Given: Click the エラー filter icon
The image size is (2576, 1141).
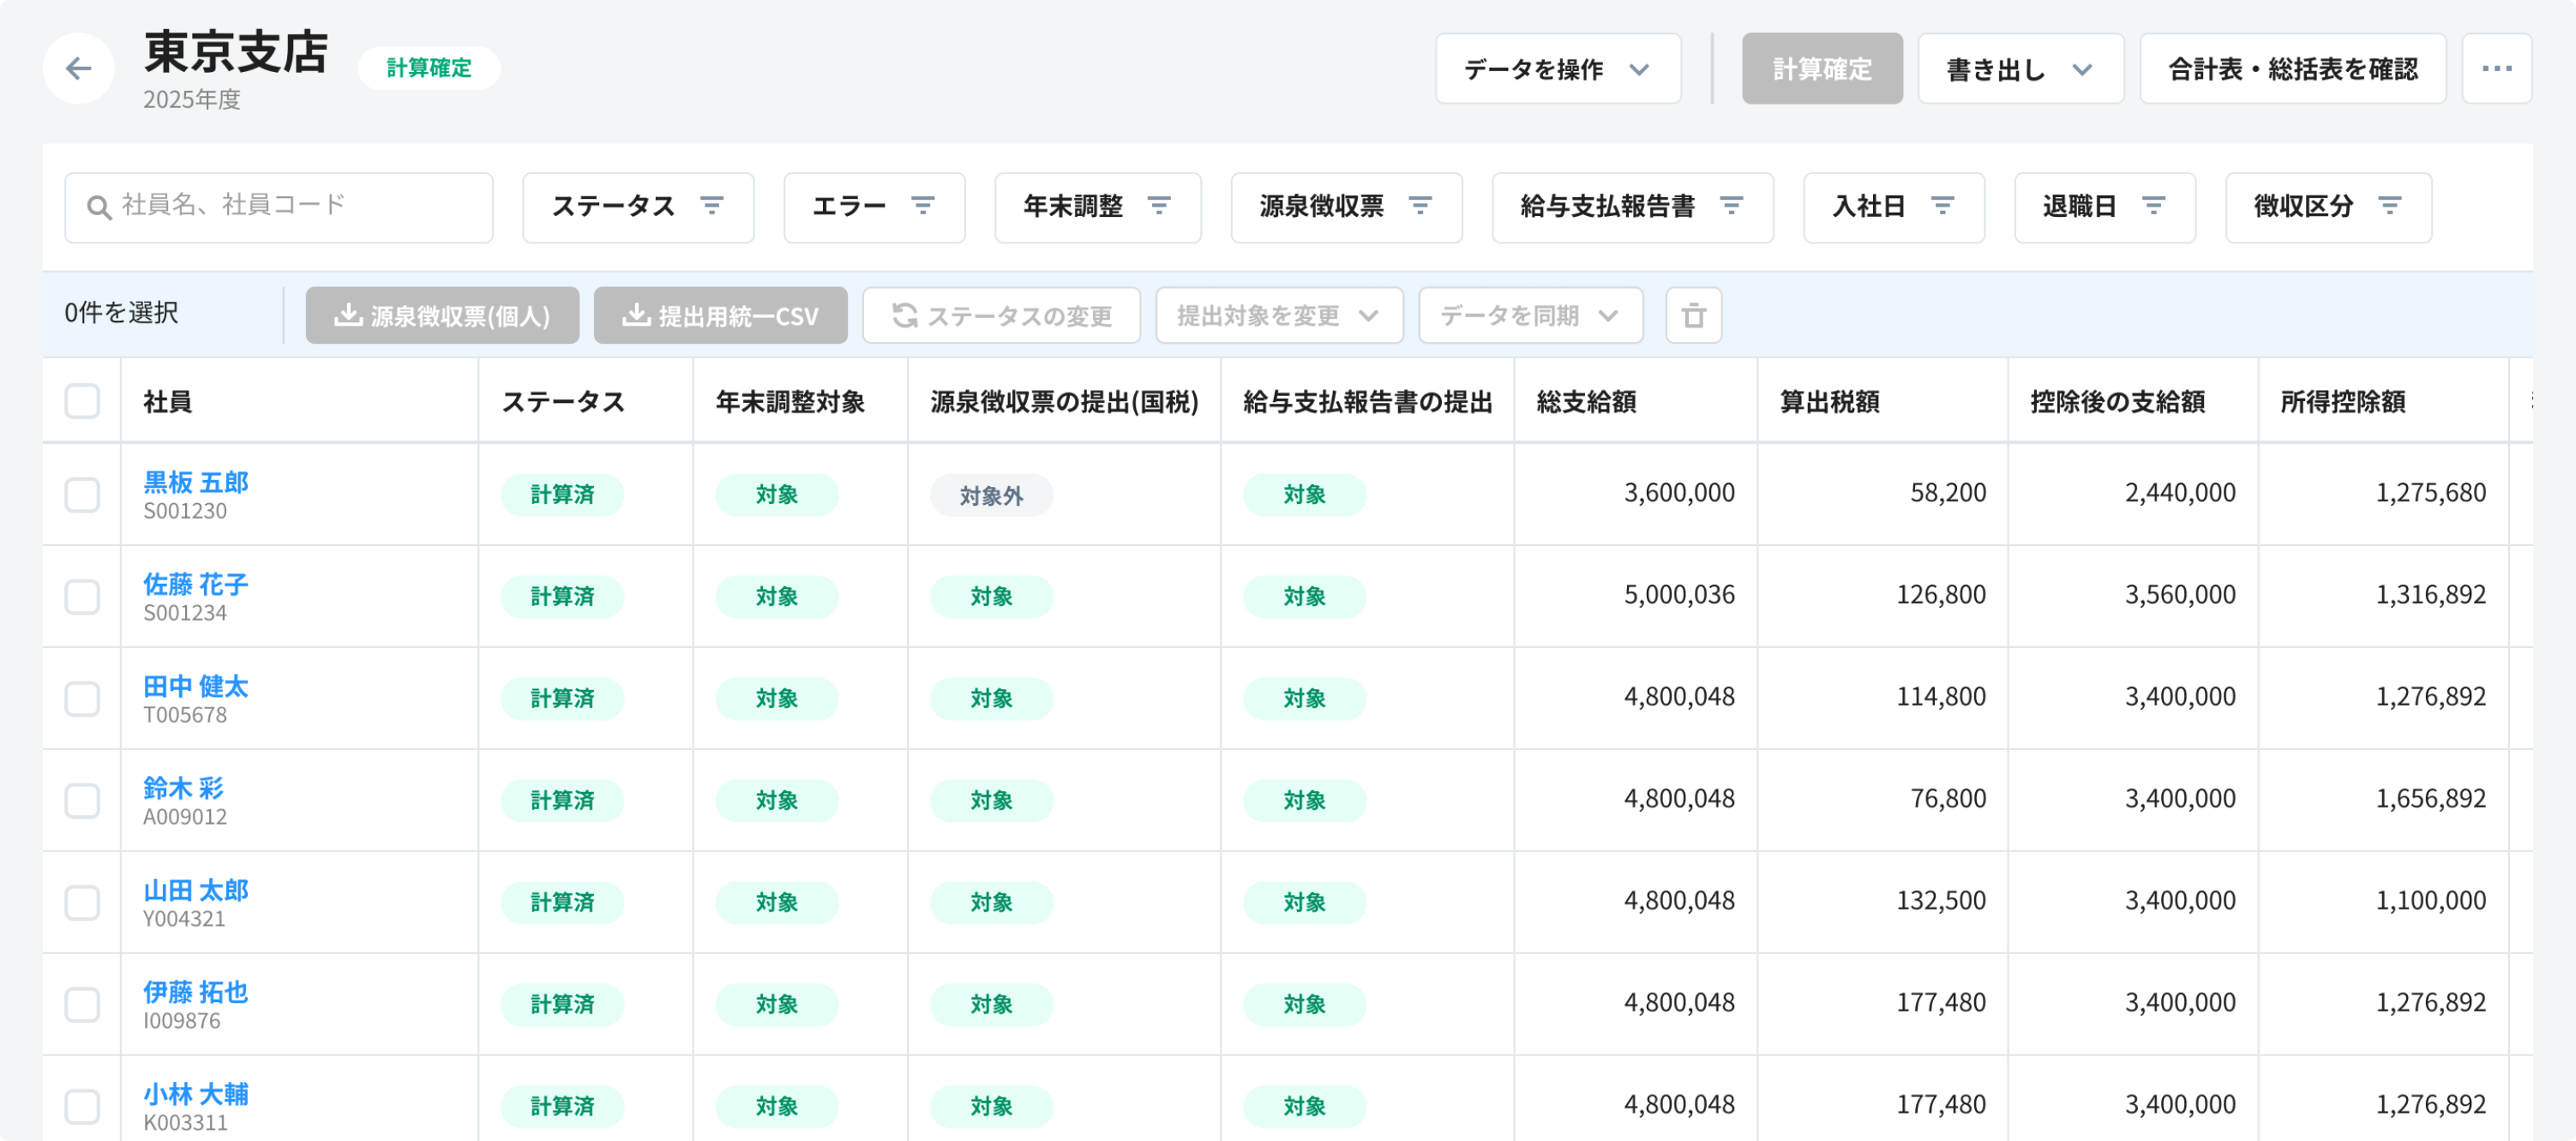Looking at the screenshot, I should coord(923,206).
